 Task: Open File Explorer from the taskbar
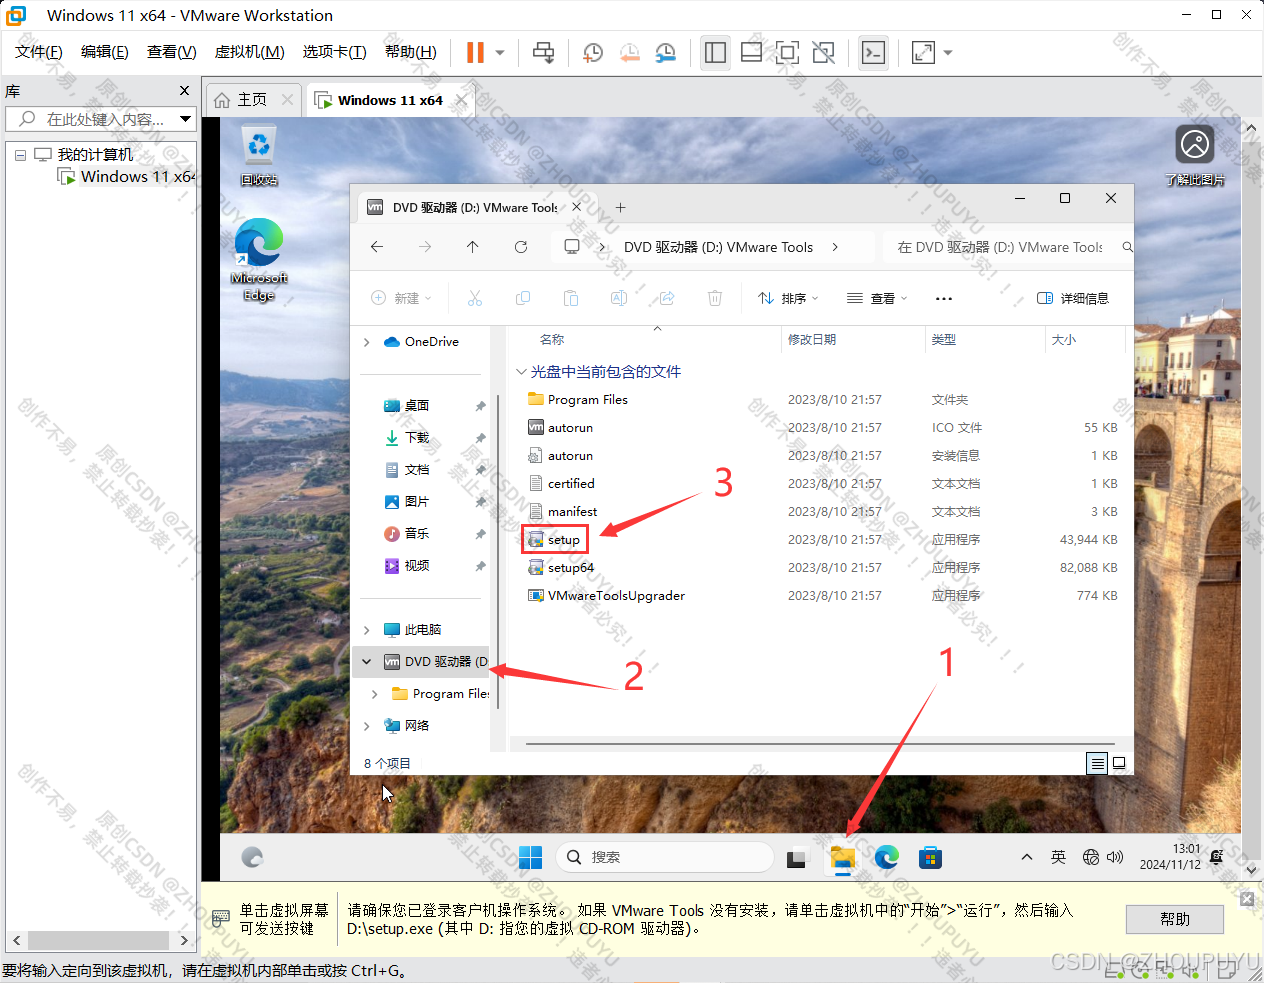click(843, 858)
